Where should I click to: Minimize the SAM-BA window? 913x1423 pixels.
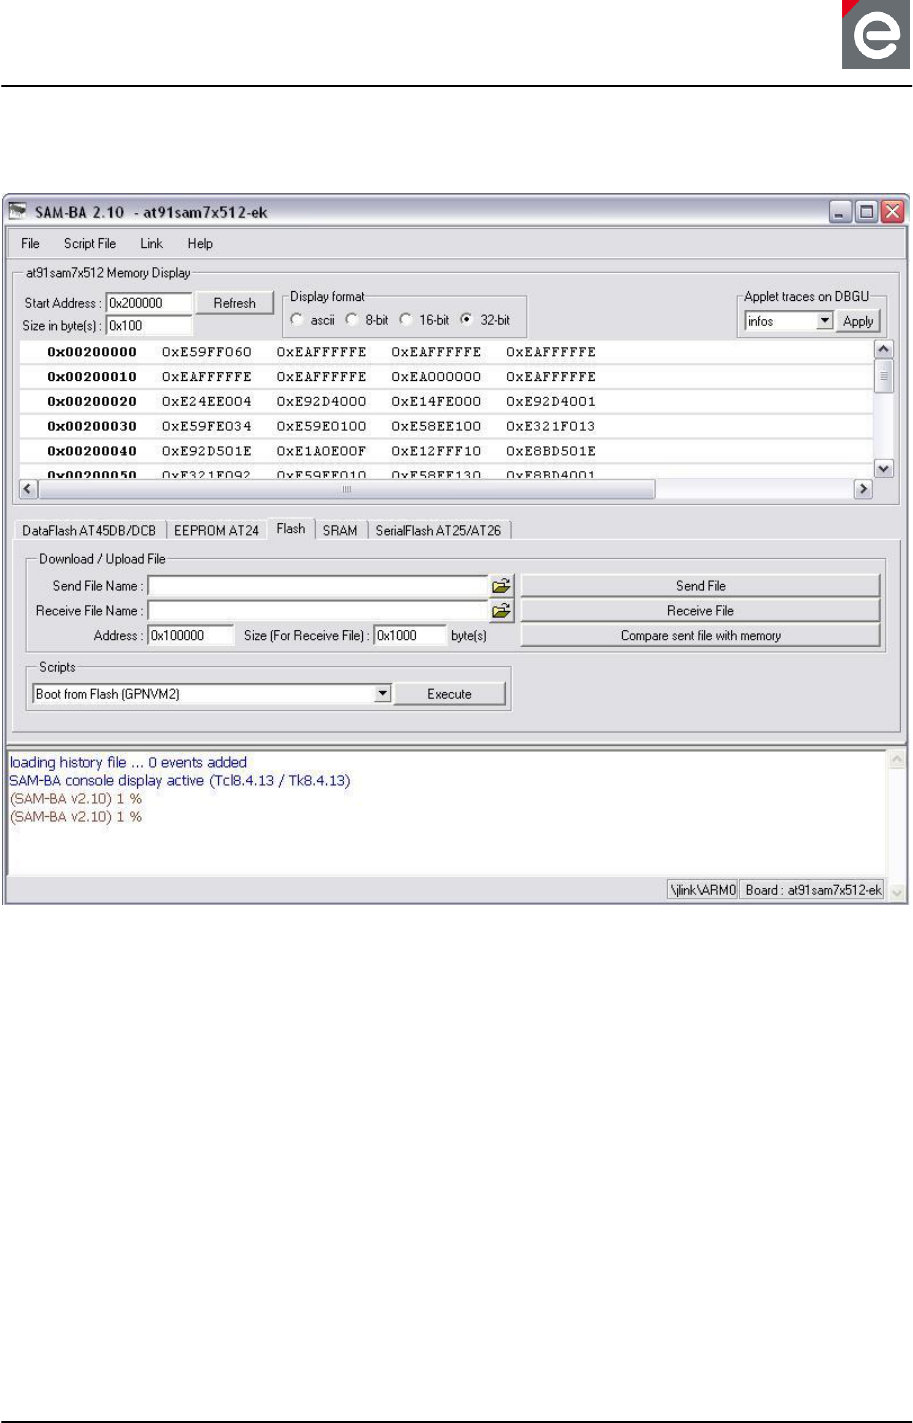click(x=841, y=212)
